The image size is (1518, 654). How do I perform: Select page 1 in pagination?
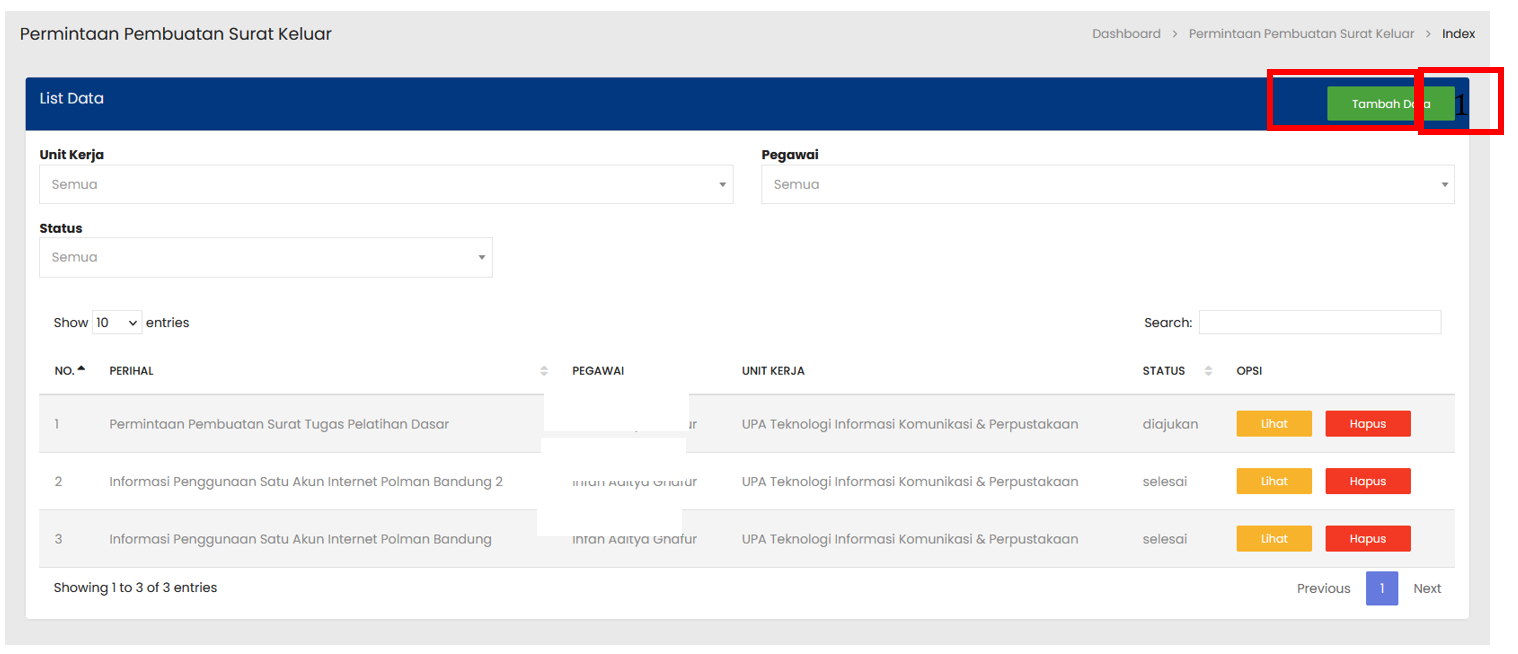(1381, 589)
